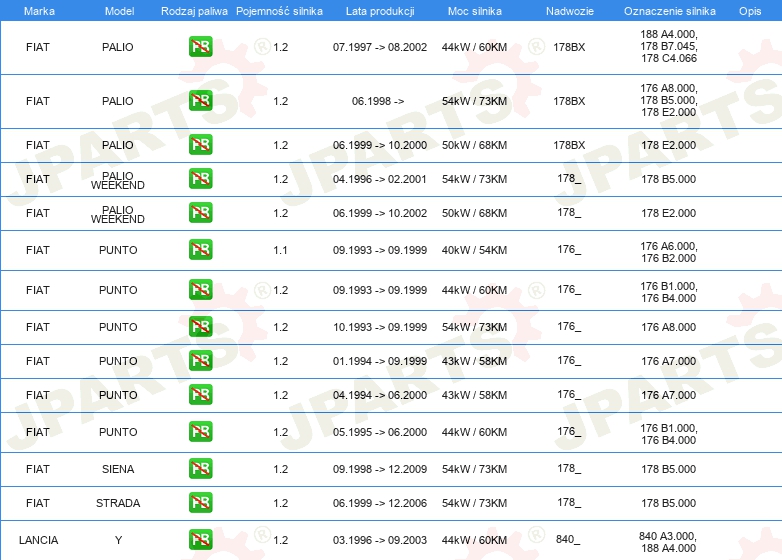This screenshot has width=782, height=560.
Task: Click PALIO WEEKEND in the 06.1999 -> 10.2002 row
Action: tap(118, 214)
